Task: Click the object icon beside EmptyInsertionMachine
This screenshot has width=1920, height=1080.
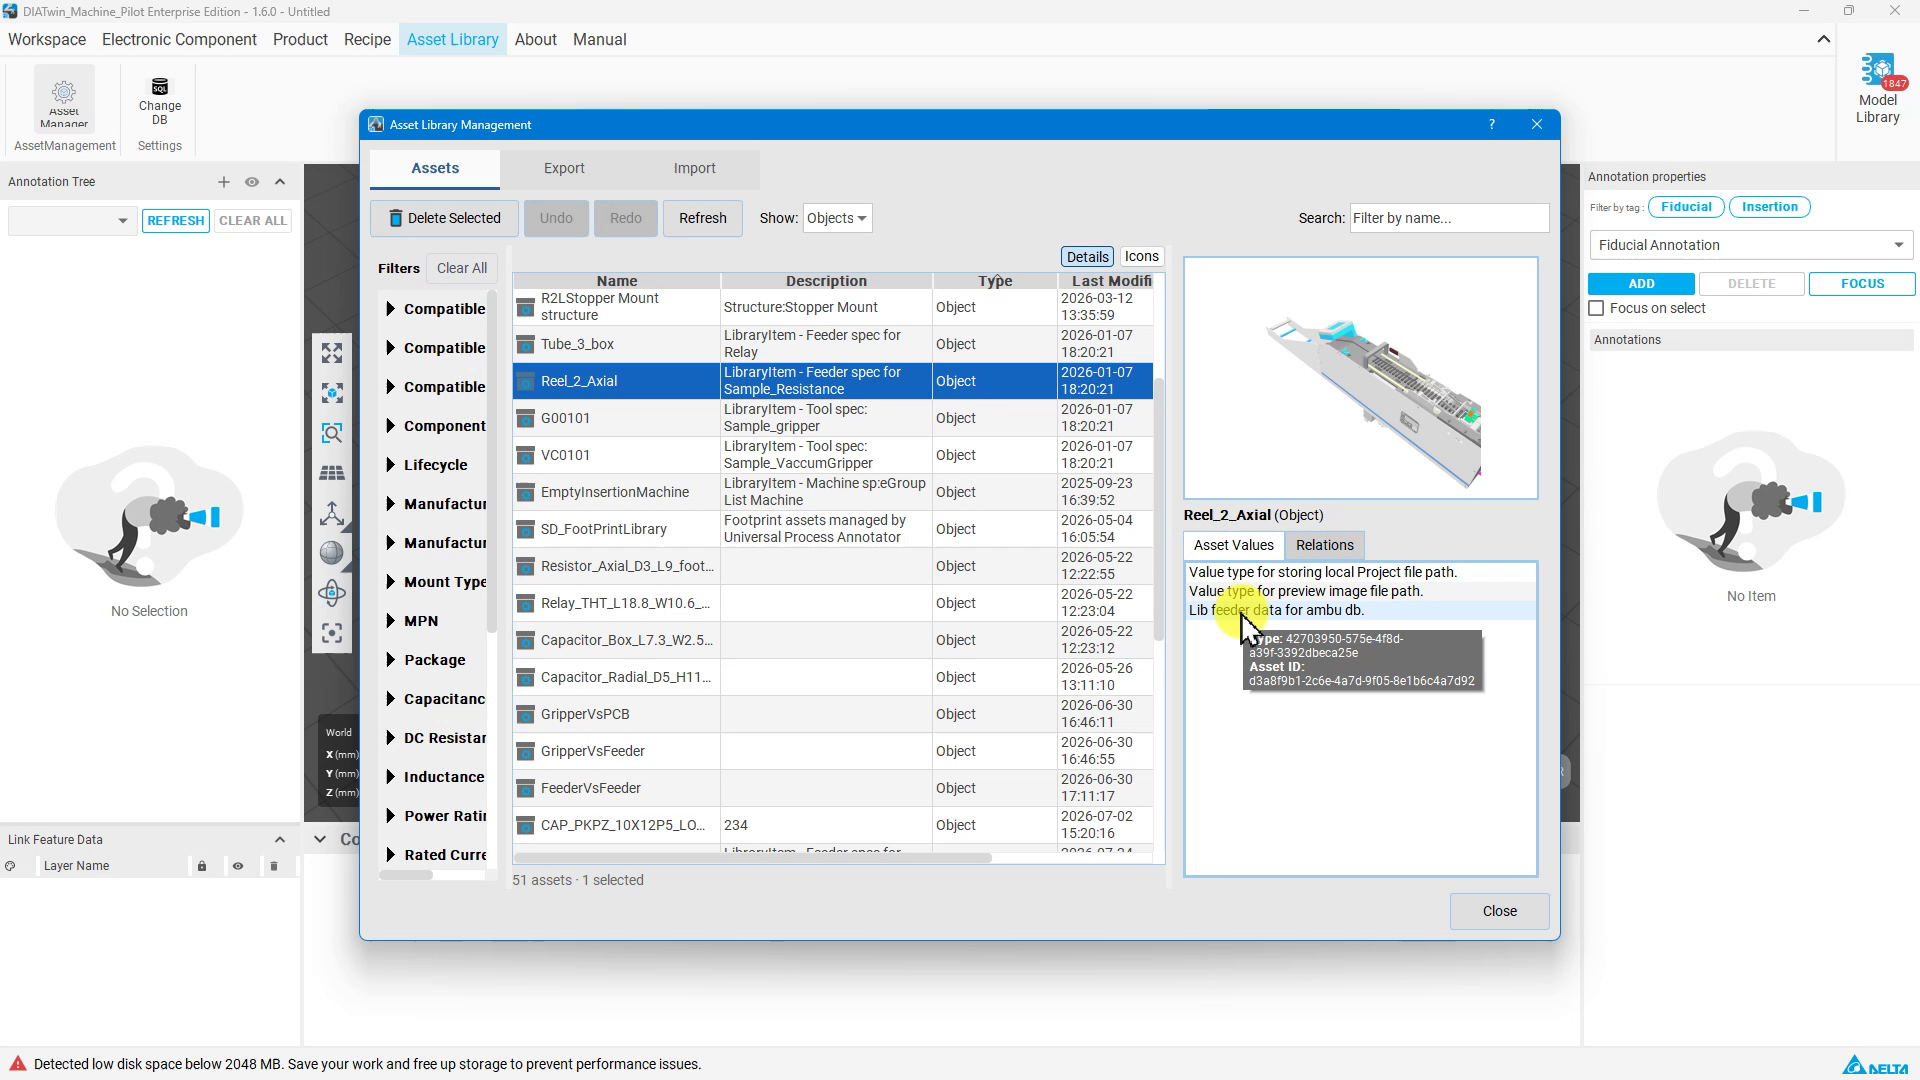Action: tap(525, 492)
